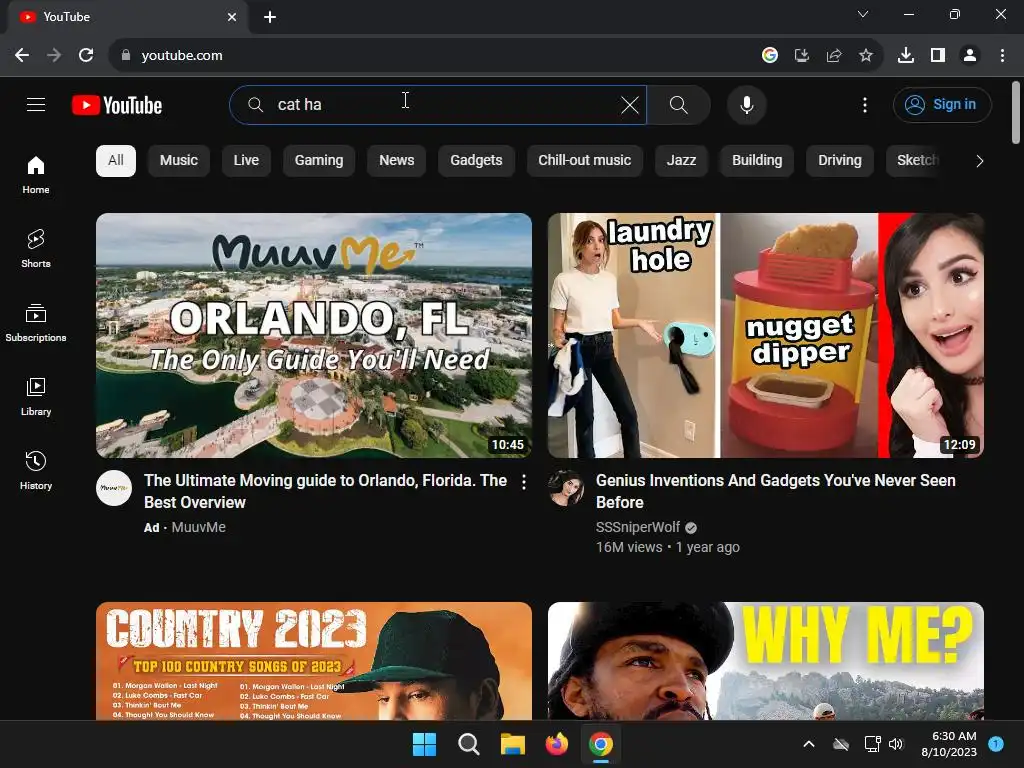Open the SSSniperWolf channel name
The height and width of the screenshot is (768, 1024).
click(x=637, y=527)
